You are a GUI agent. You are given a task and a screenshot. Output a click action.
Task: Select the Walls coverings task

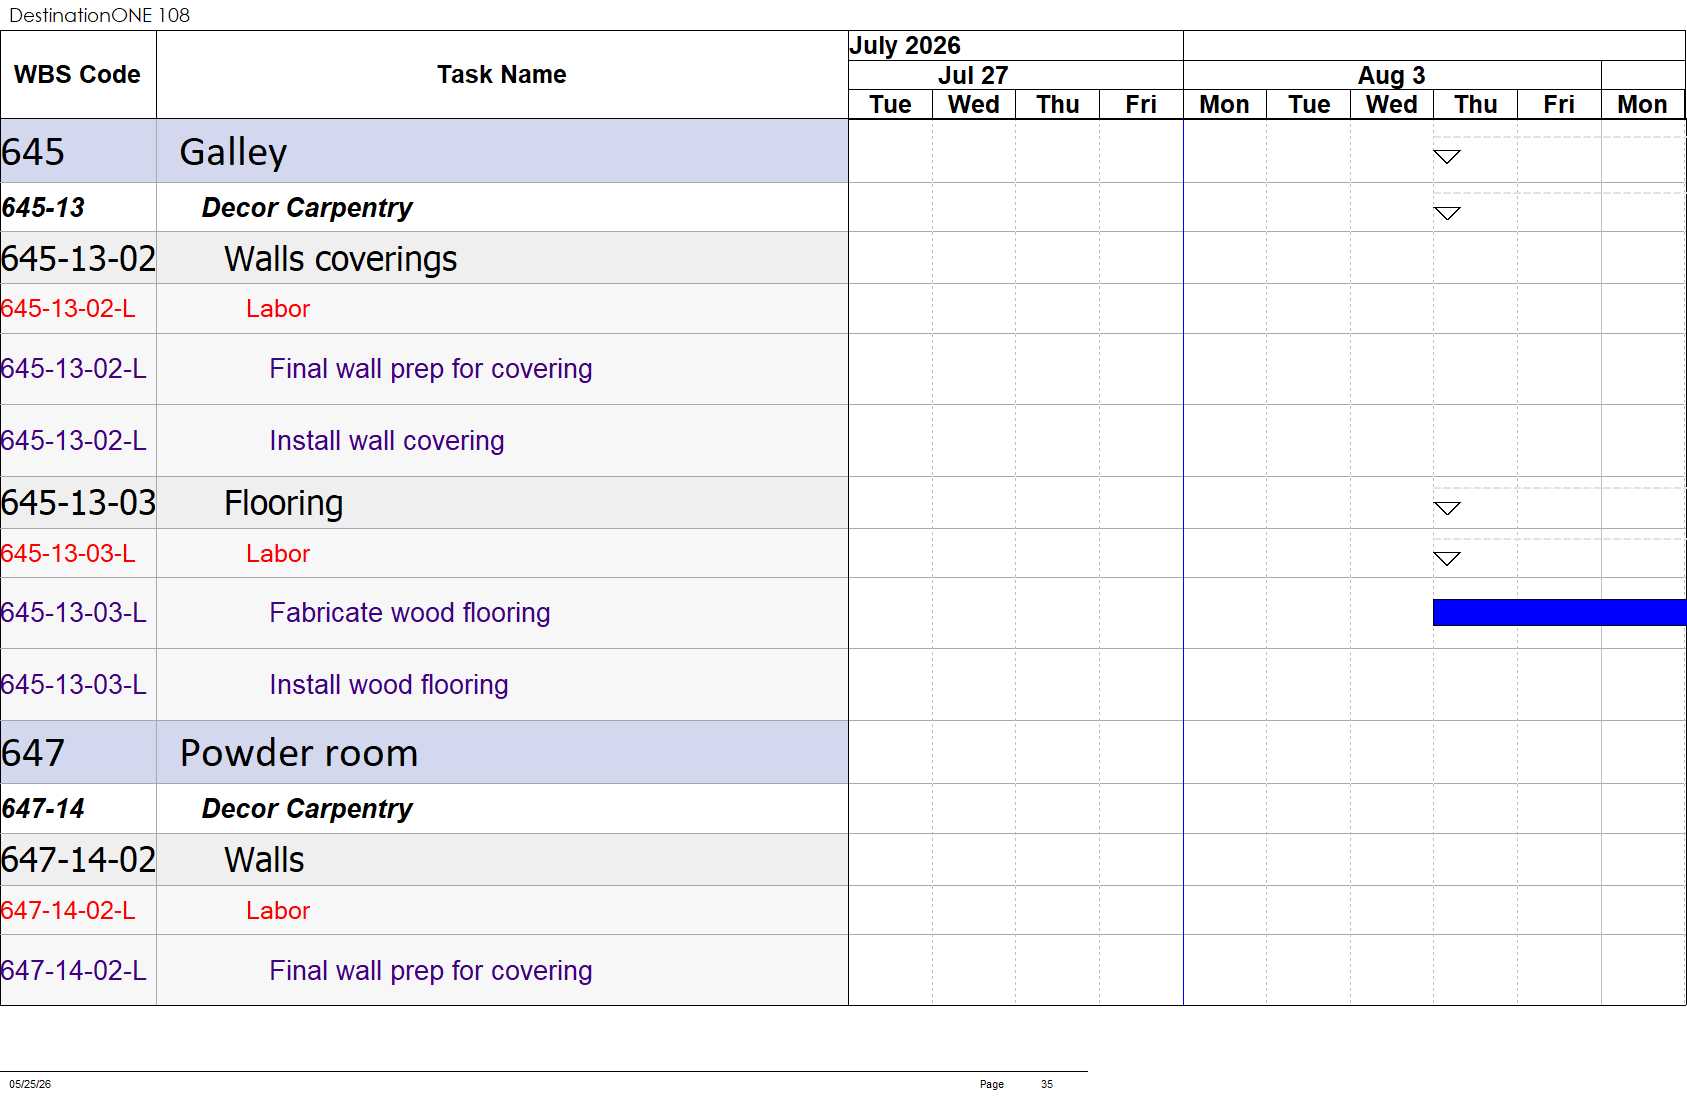340,259
